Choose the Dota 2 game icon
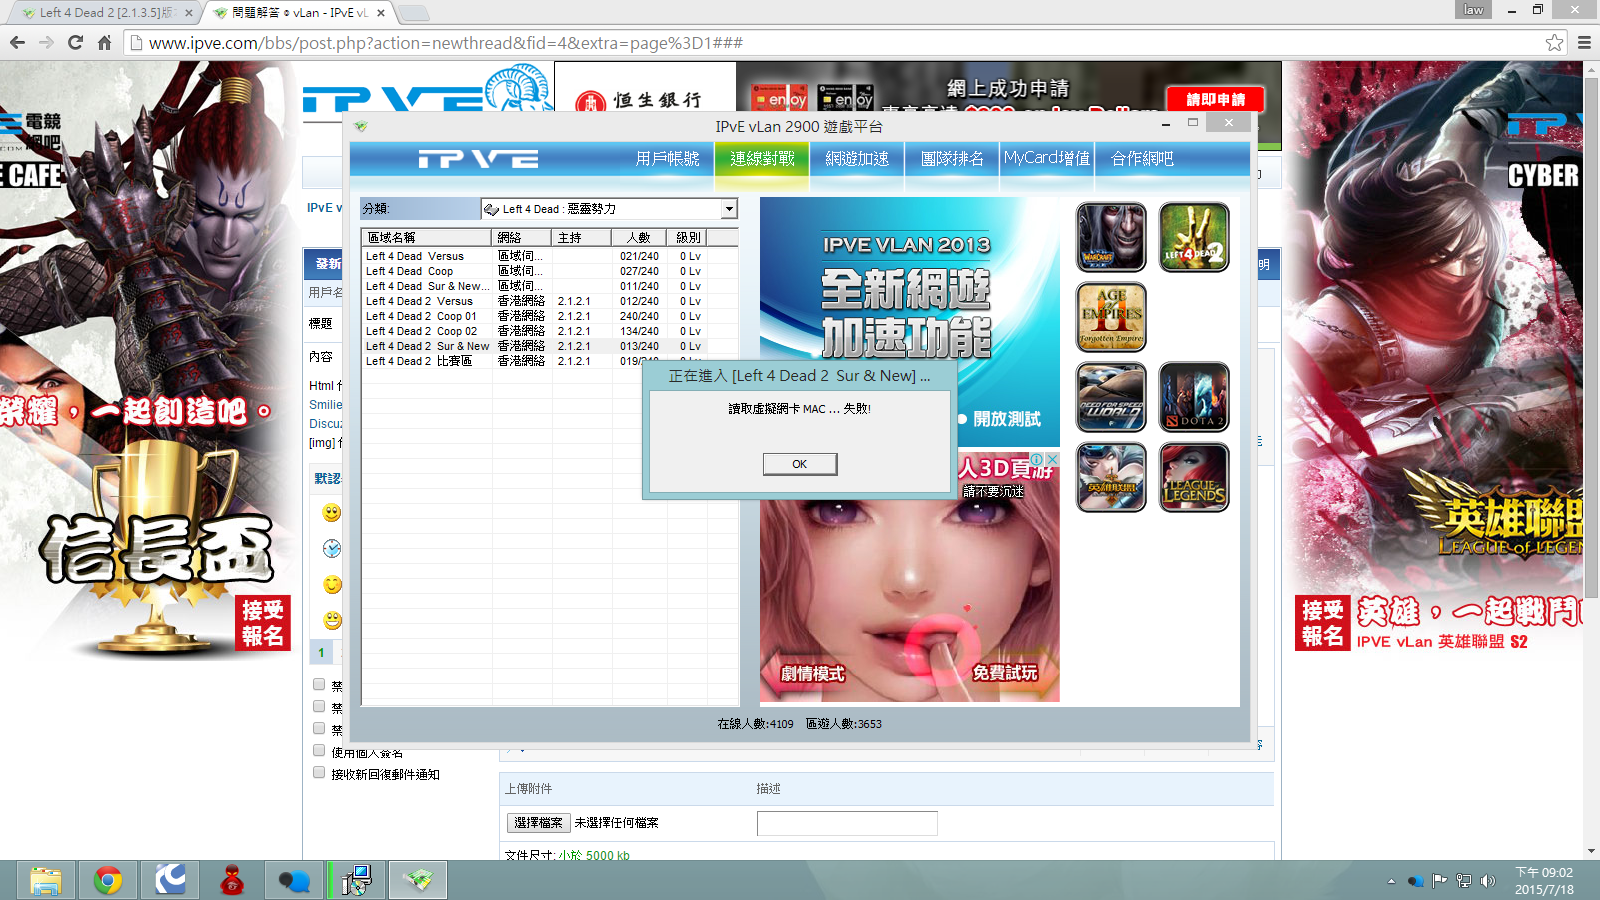Image resolution: width=1600 pixels, height=900 pixels. (x=1193, y=397)
